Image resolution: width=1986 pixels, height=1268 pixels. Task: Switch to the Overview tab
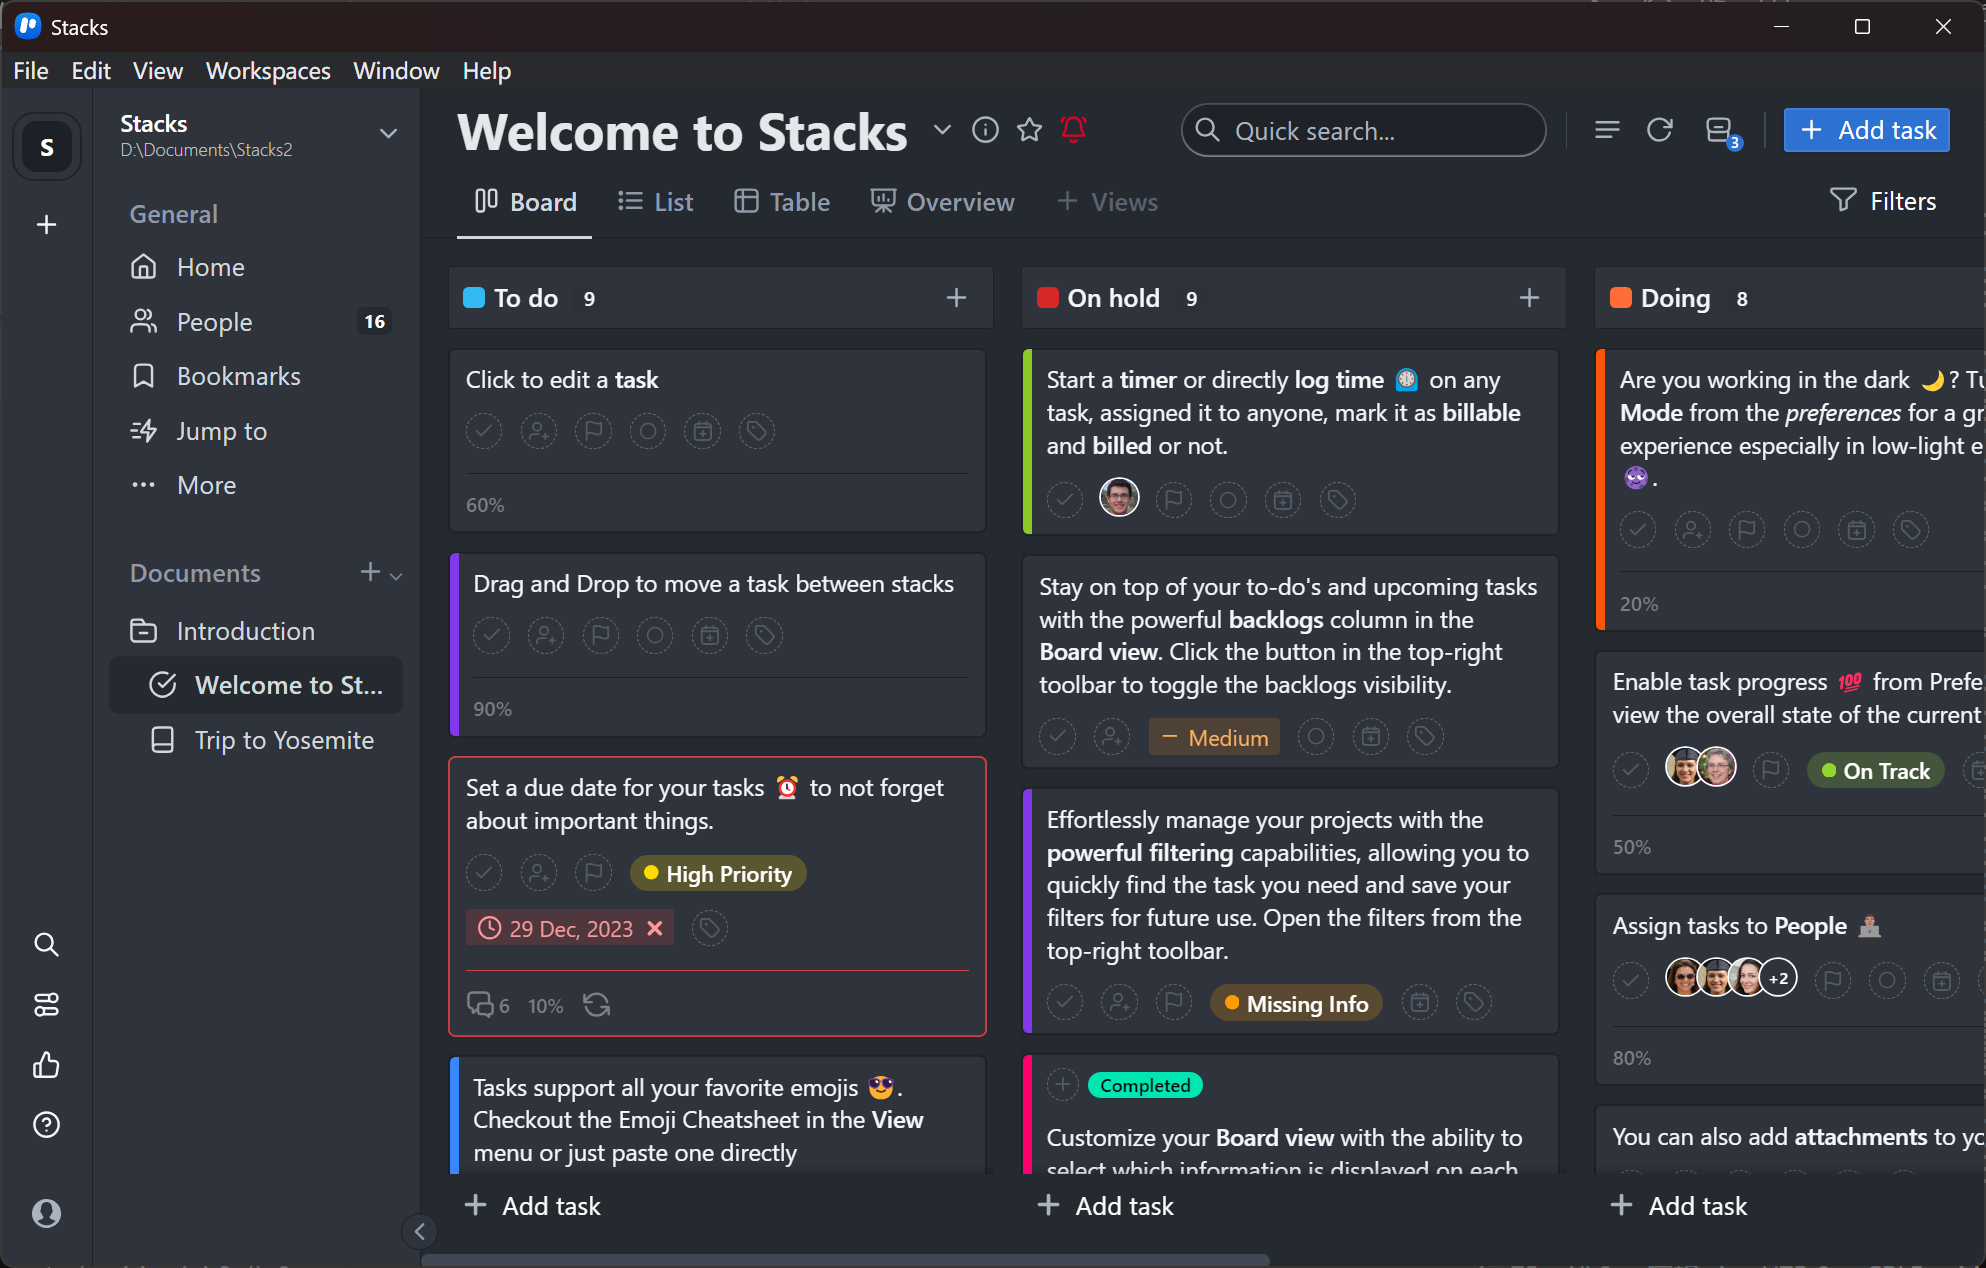coord(942,202)
